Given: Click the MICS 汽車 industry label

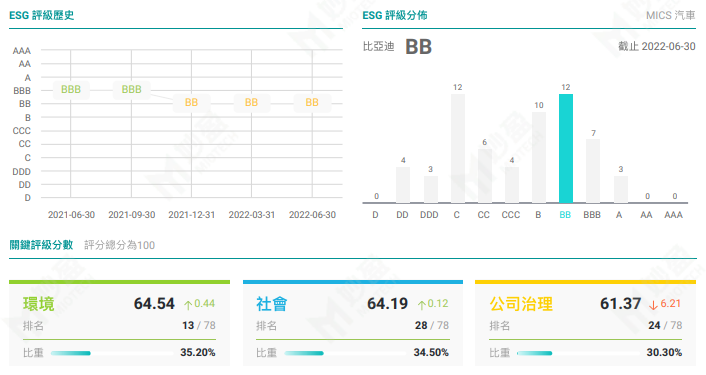Looking at the screenshot, I should pos(670,15).
